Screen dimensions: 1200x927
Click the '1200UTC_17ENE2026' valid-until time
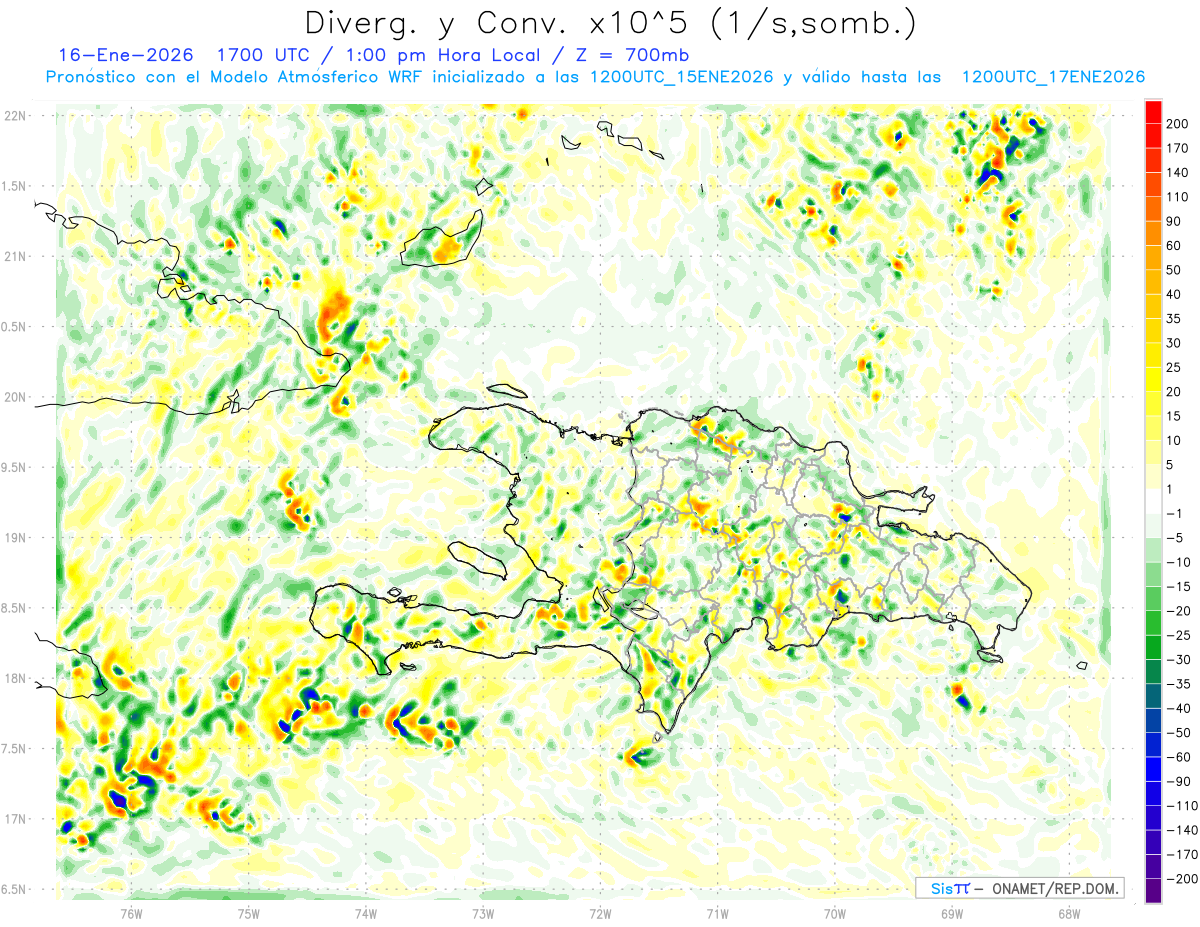pyautogui.click(x=1053, y=77)
